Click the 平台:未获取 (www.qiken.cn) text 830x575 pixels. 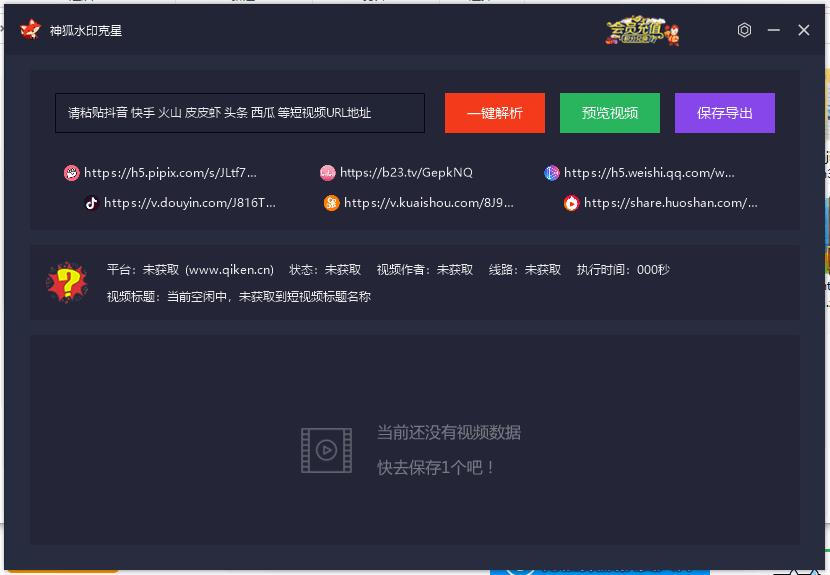[x=190, y=270]
